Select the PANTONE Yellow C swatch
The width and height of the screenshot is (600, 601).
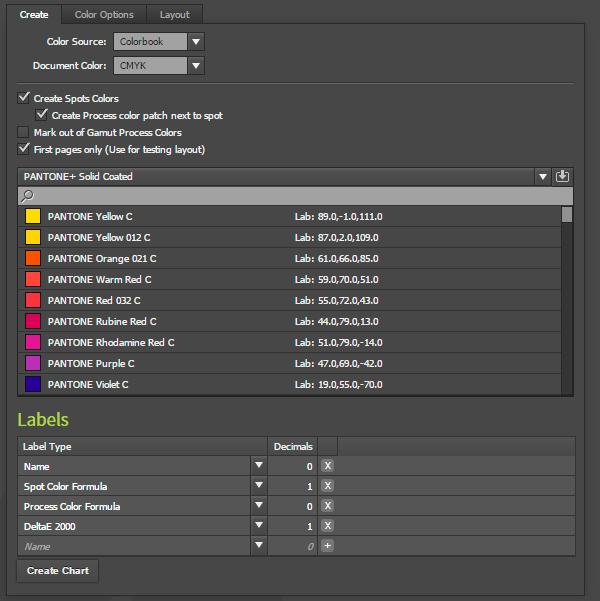coord(33,217)
